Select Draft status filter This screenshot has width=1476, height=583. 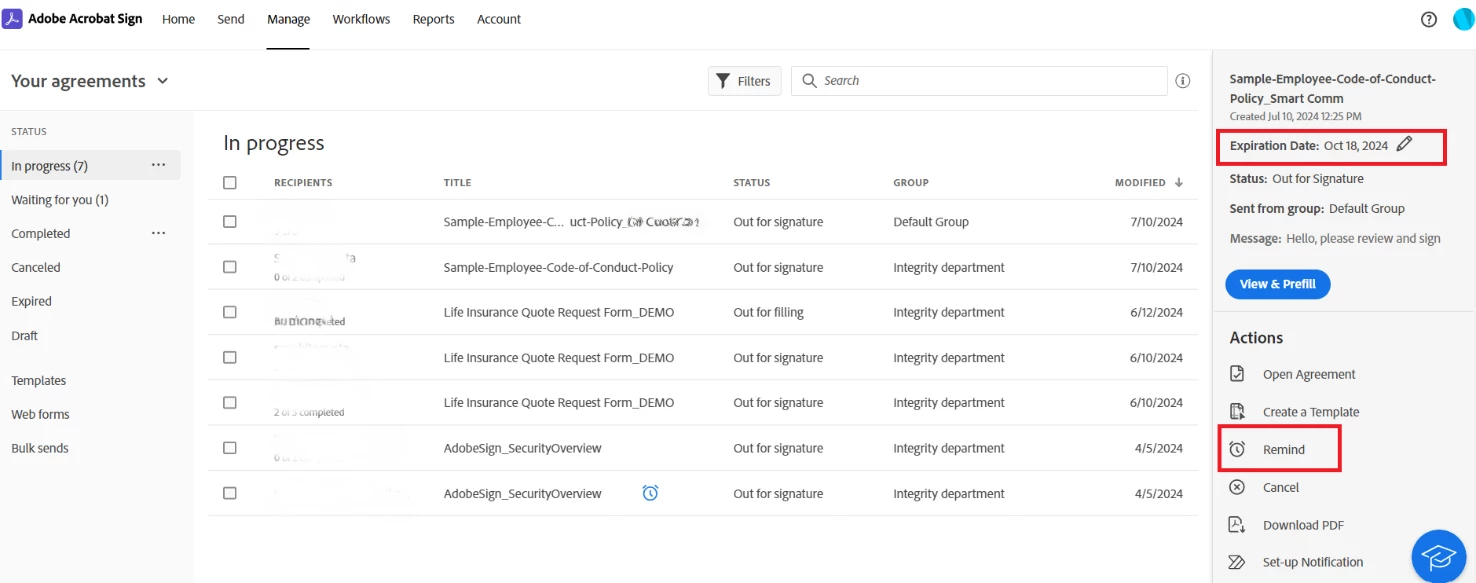25,336
